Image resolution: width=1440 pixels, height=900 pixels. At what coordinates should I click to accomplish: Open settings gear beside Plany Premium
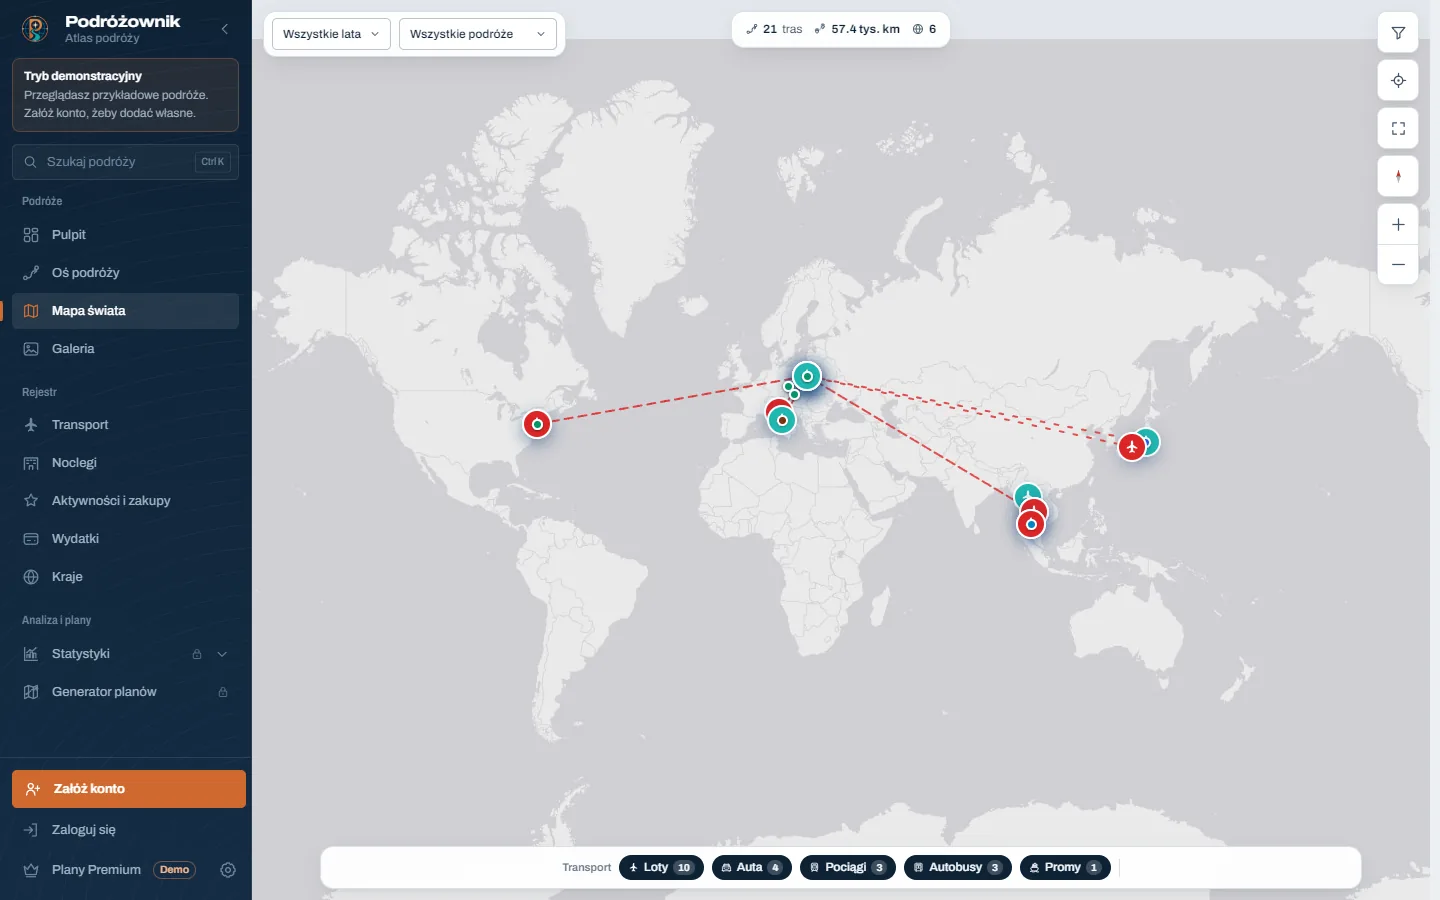pos(228,870)
